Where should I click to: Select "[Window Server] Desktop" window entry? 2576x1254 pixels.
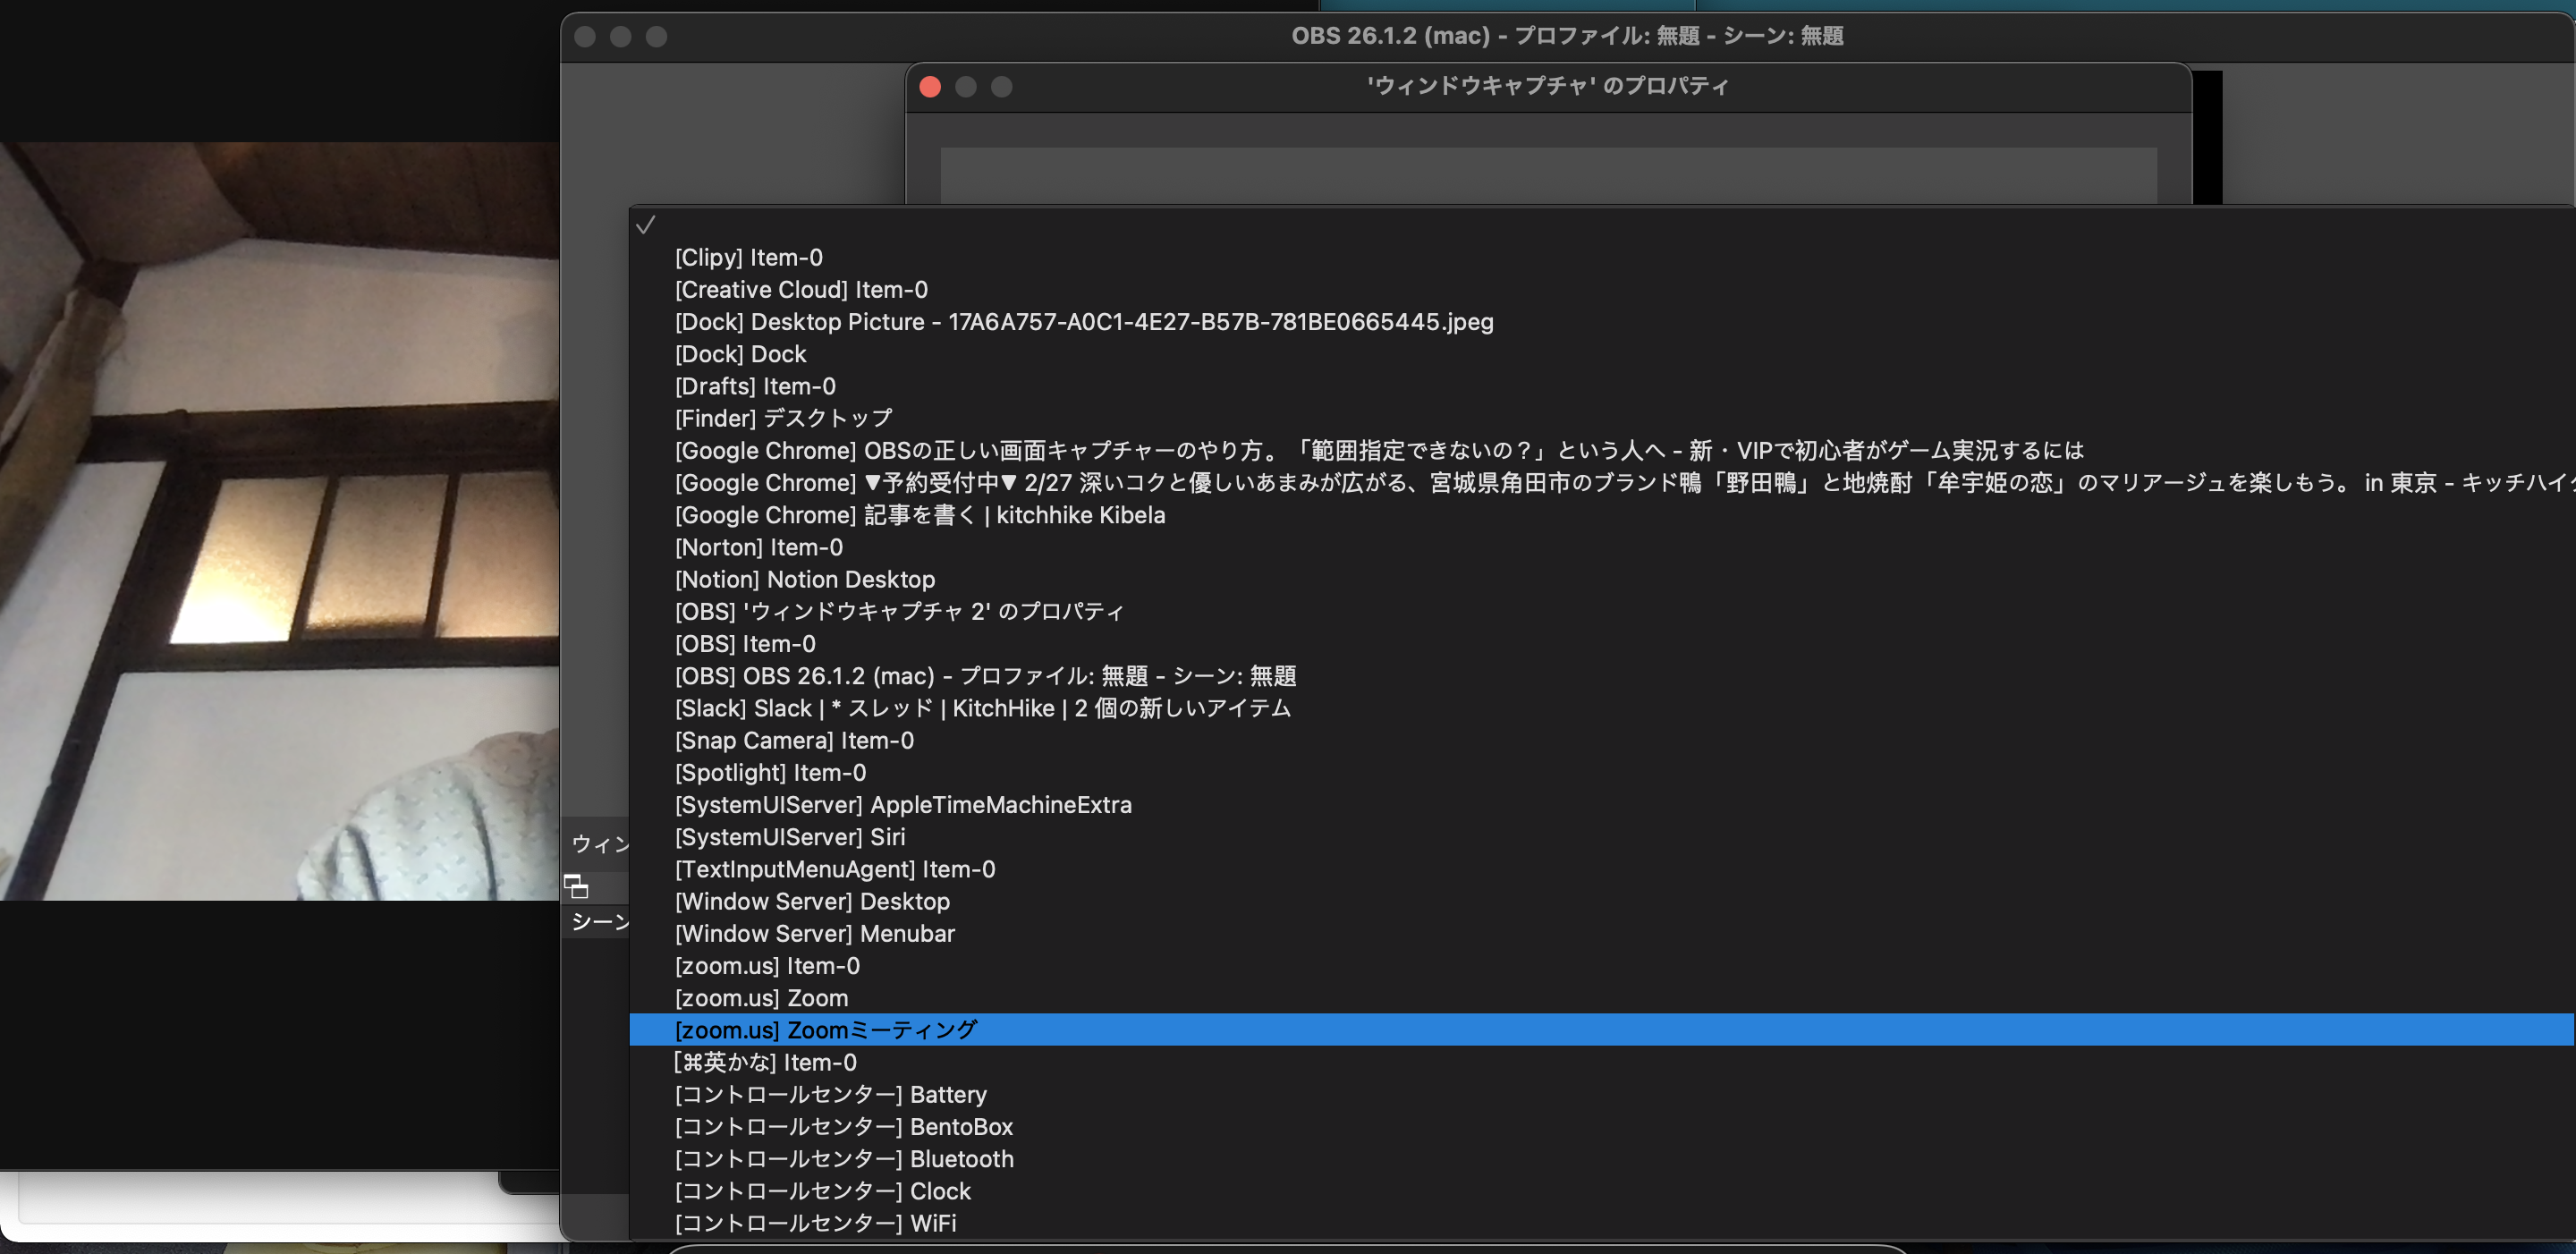click(x=812, y=901)
